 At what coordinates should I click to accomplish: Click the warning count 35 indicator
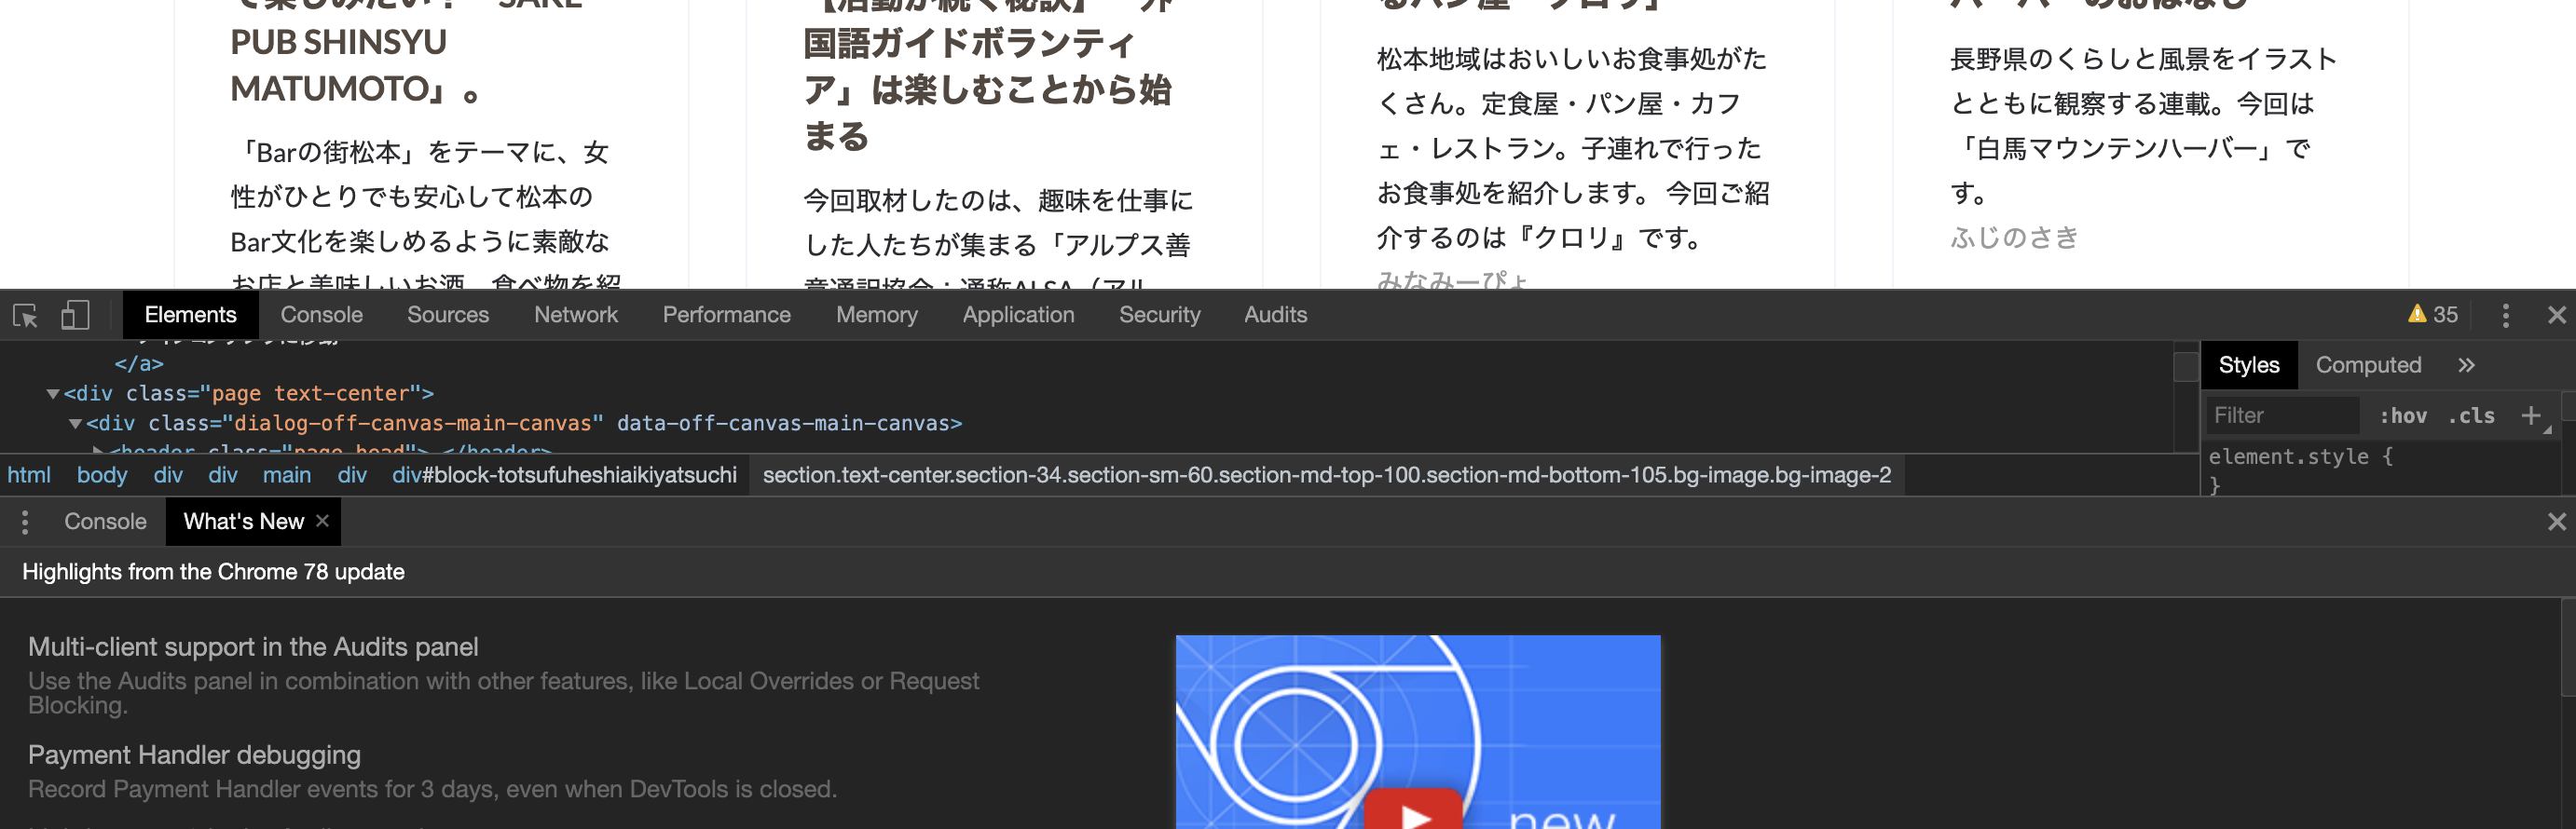click(x=2432, y=315)
